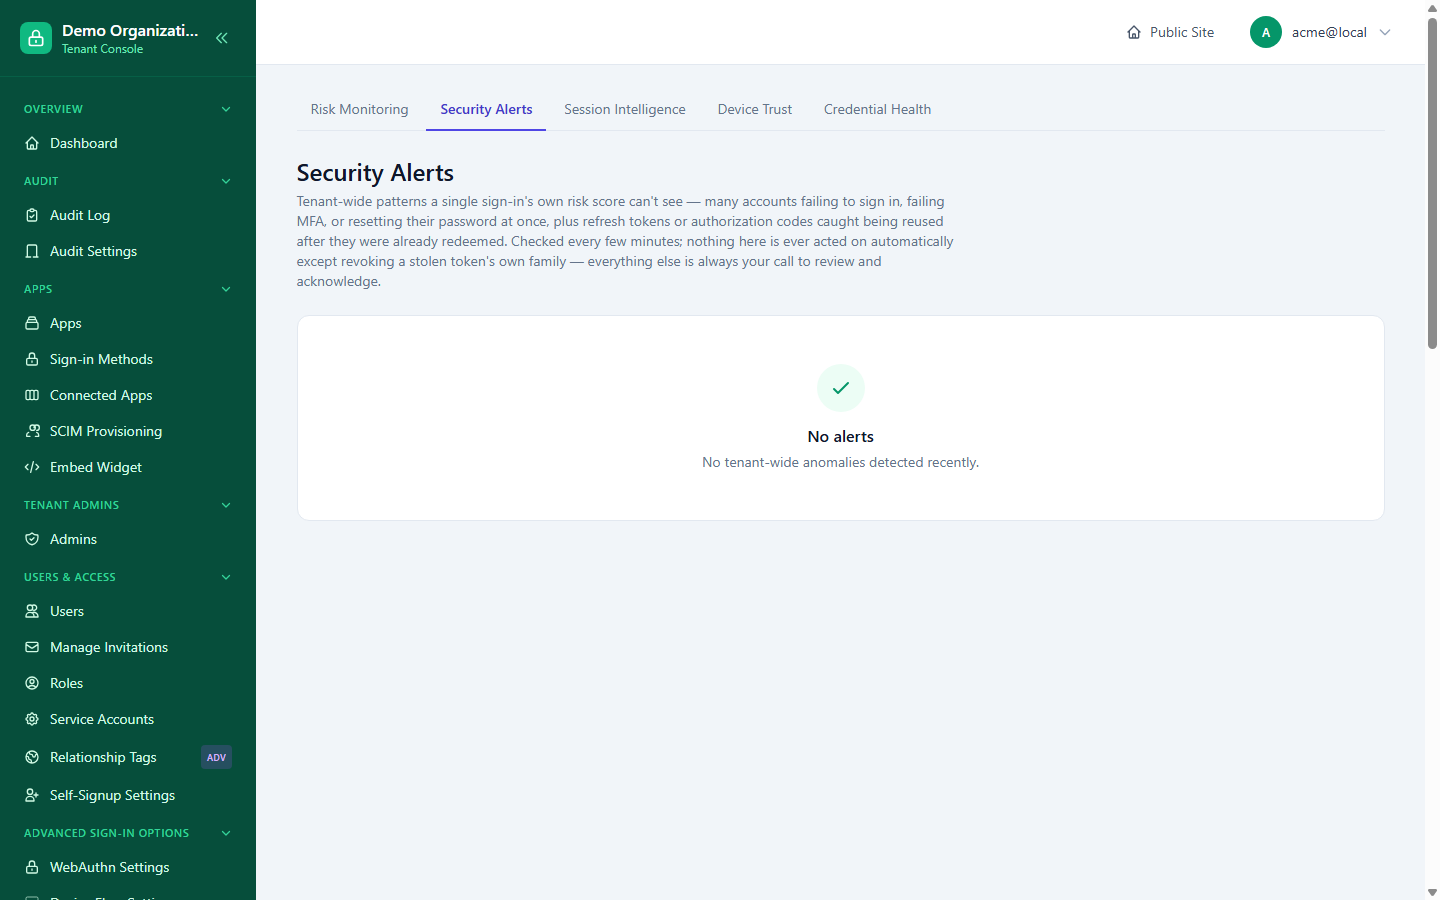Image resolution: width=1440 pixels, height=900 pixels.
Task: Click the Connected Apps icon
Action: [x=32, y=395]
